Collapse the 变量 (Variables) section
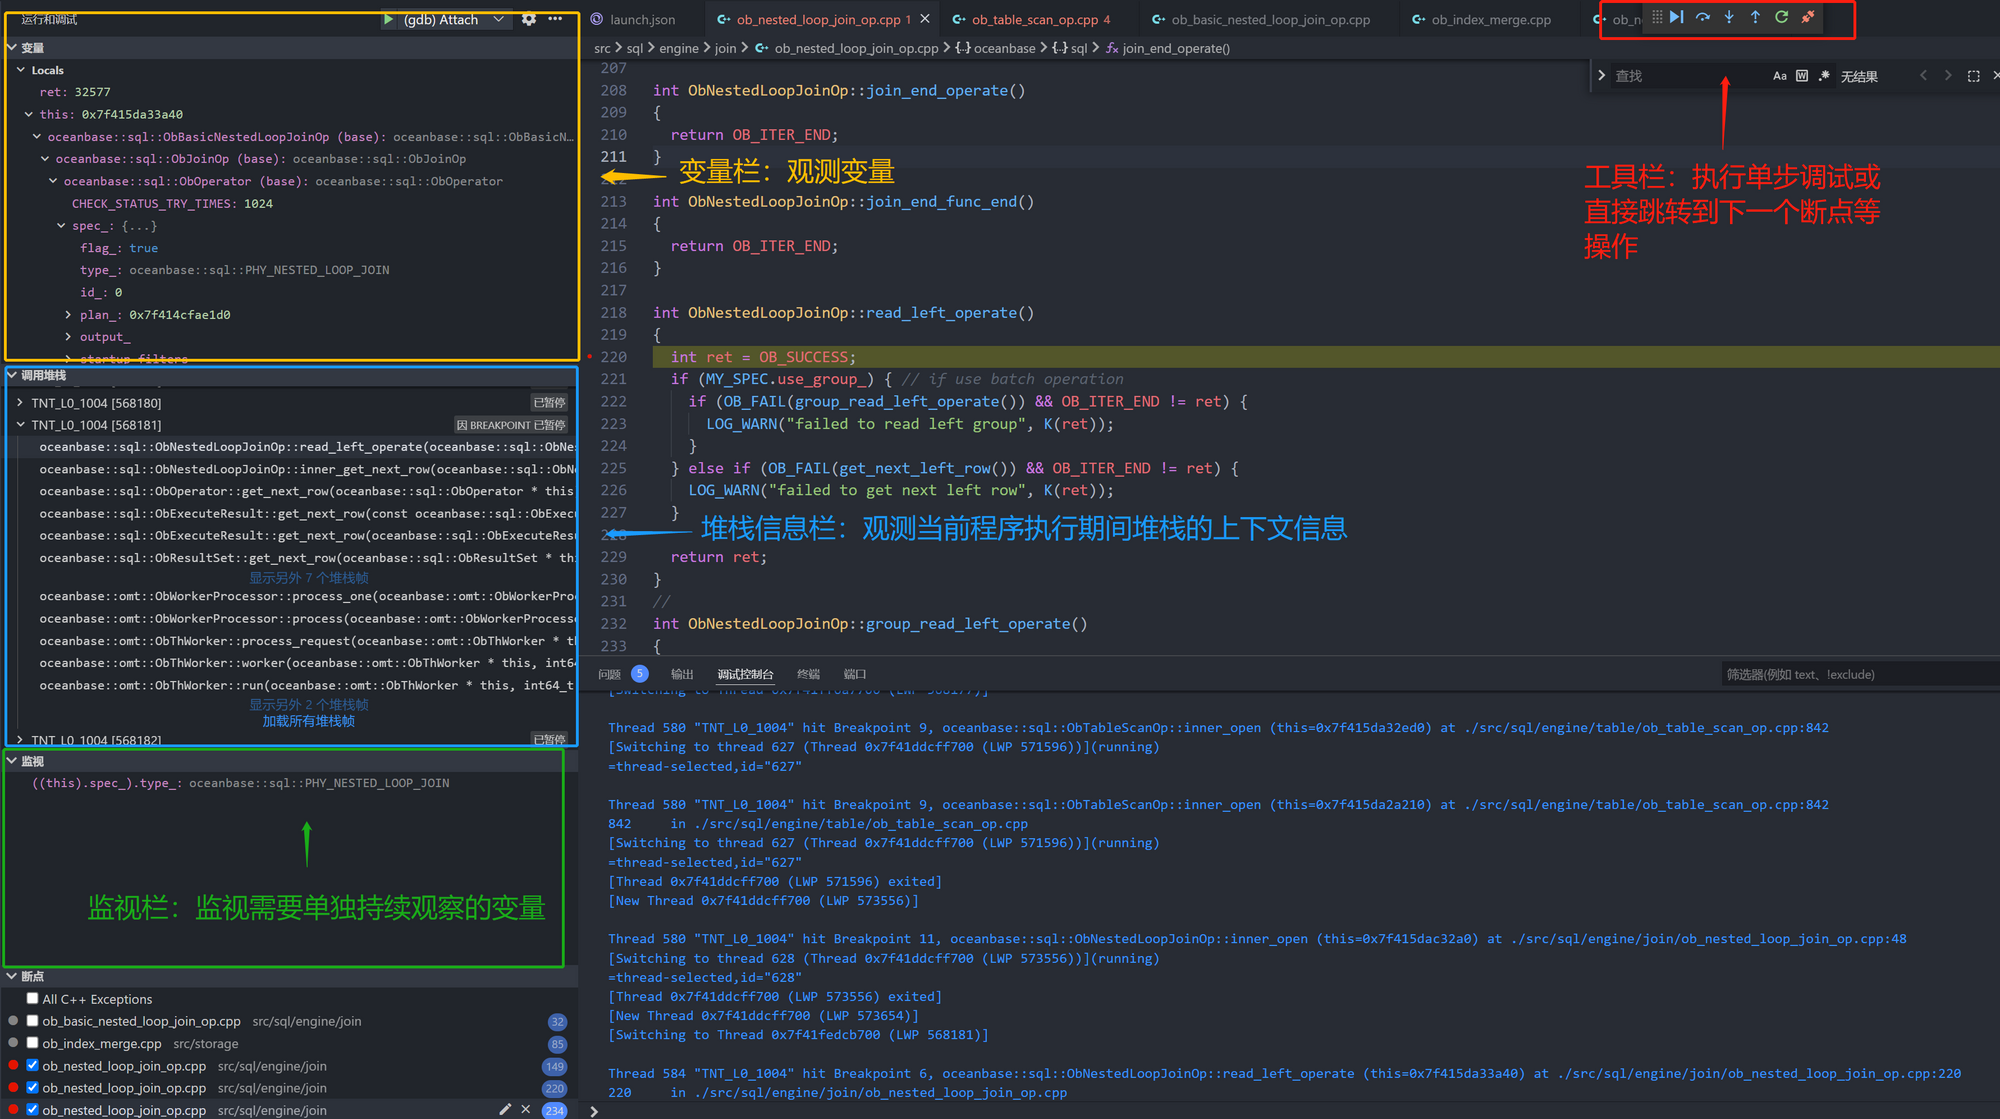 [12, 47]
